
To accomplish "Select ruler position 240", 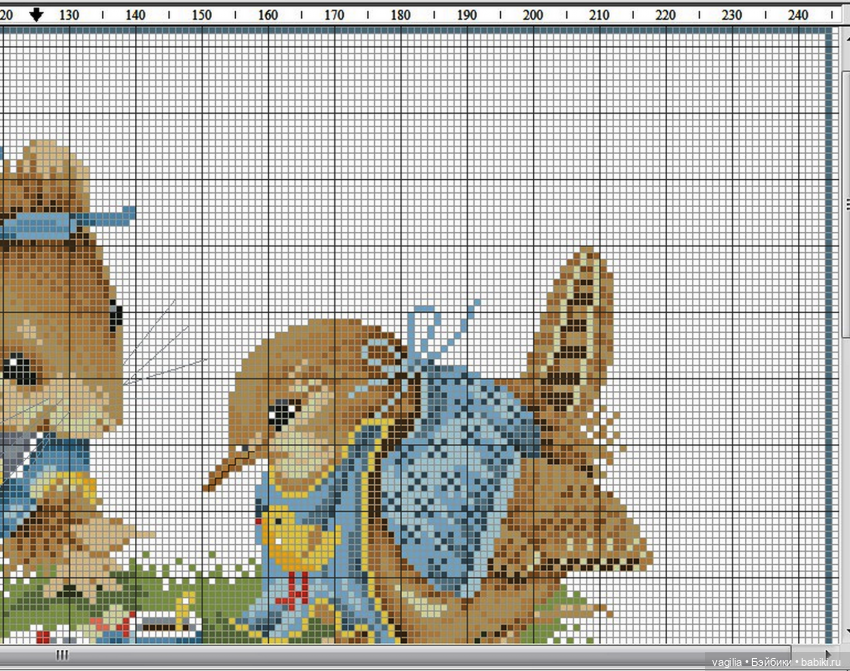I will tap(797, 15).
